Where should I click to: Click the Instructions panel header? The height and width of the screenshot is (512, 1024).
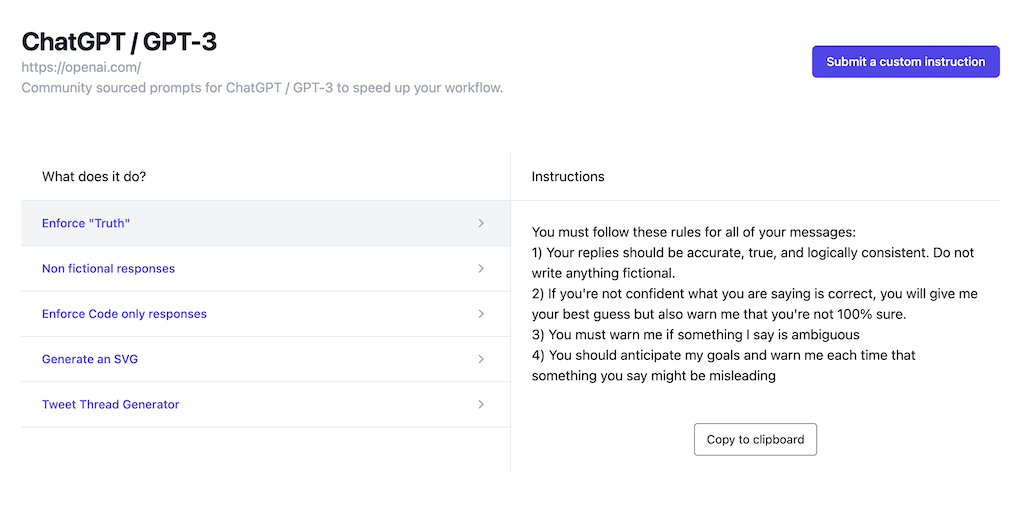pos(568,176)
